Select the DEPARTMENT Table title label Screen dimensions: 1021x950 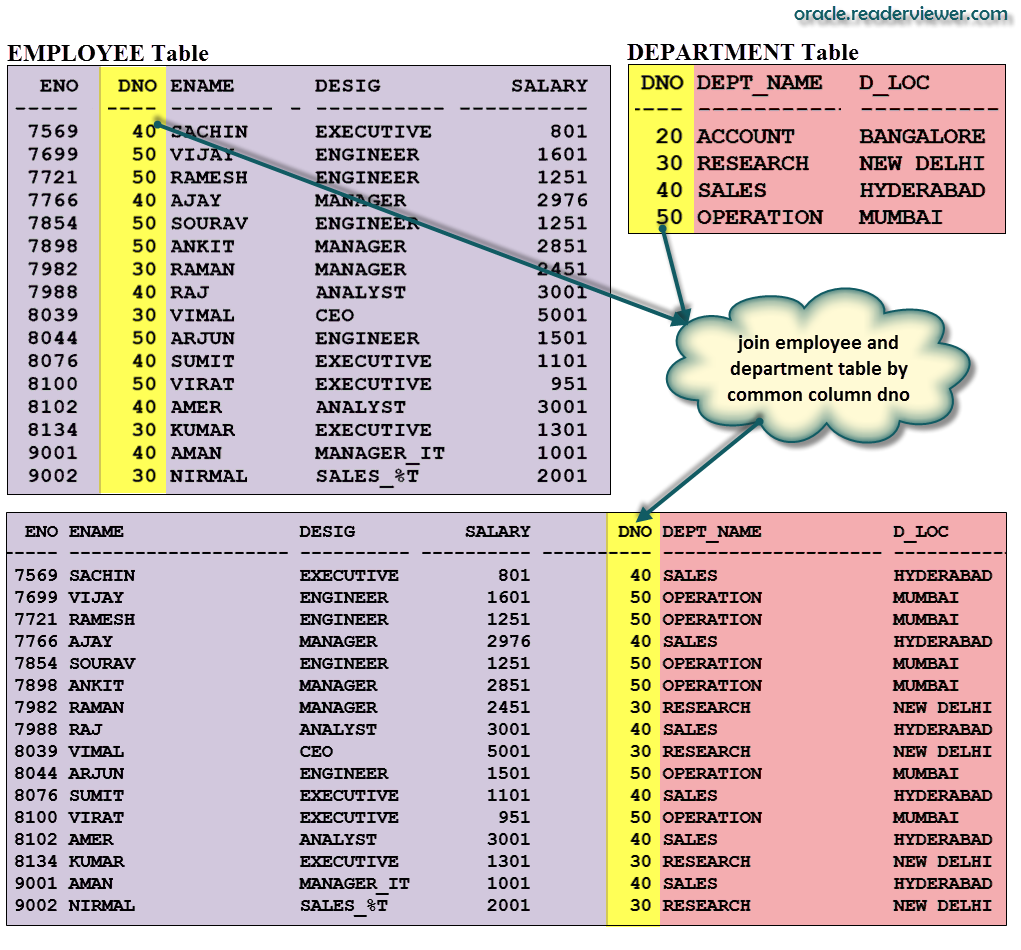coord(744,52)
